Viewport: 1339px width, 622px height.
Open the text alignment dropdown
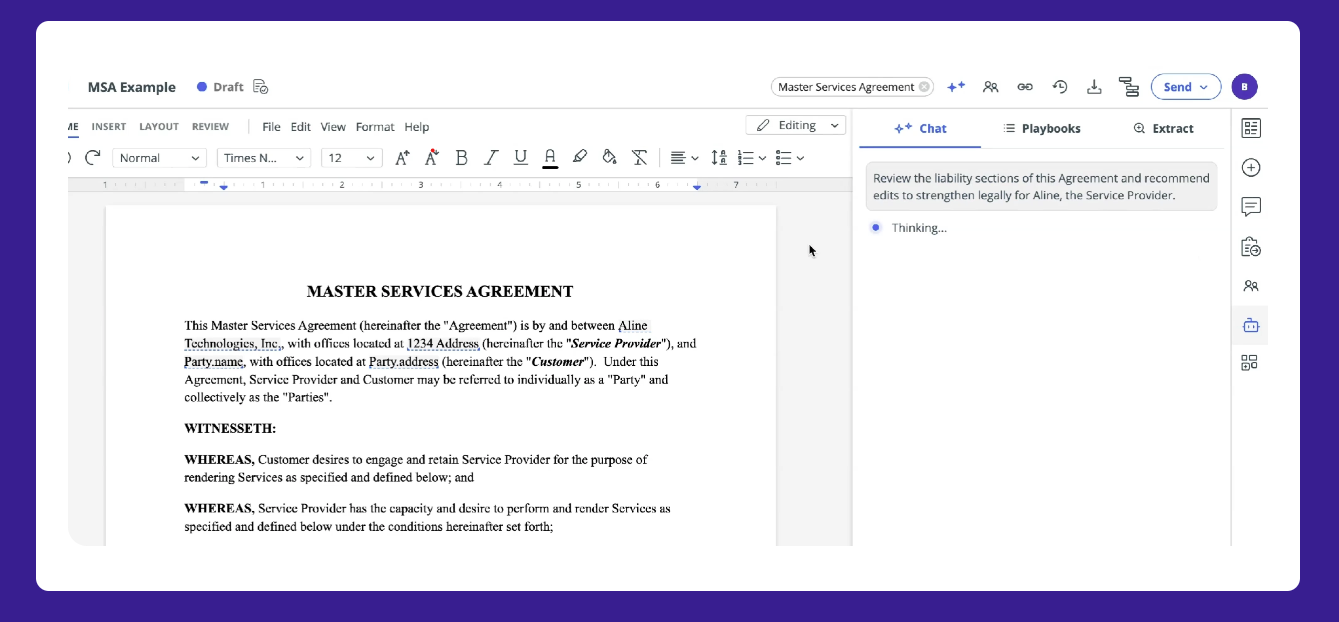(x=684, y=157)
